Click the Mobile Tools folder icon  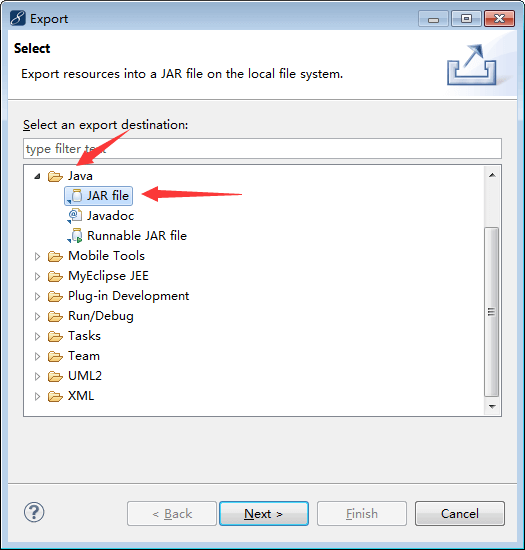[x=55, y=256]
